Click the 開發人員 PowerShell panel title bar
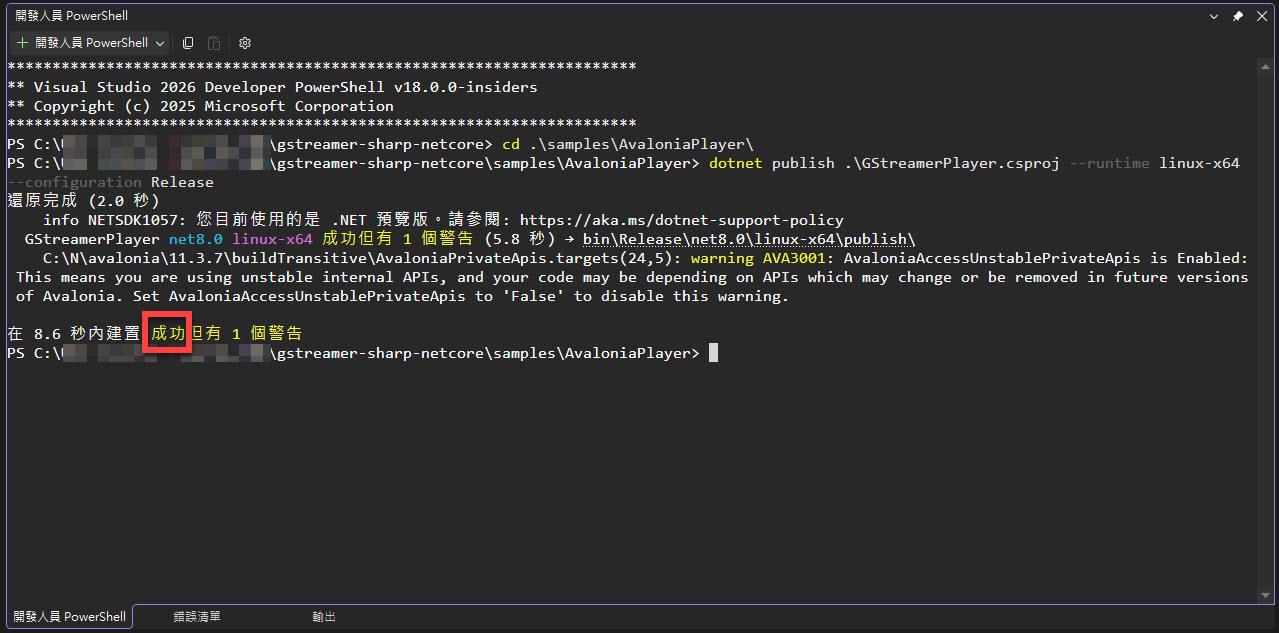Screen dimensions: 1279x633 [600, 16]
